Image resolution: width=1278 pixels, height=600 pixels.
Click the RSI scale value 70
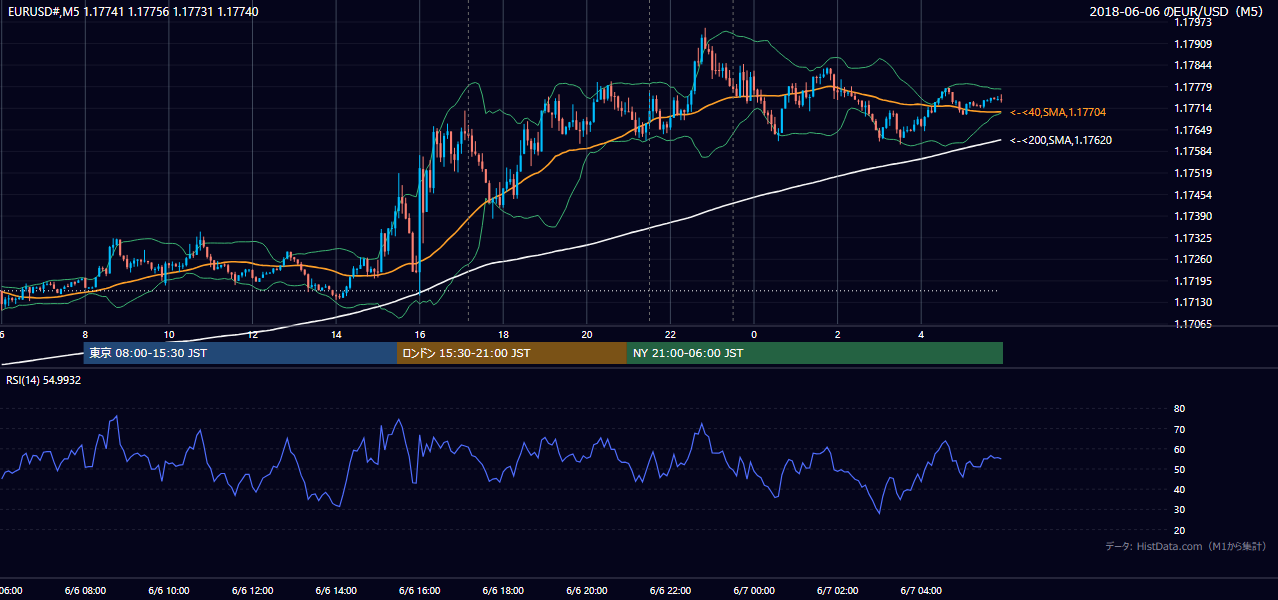[x=1180, y=429]
